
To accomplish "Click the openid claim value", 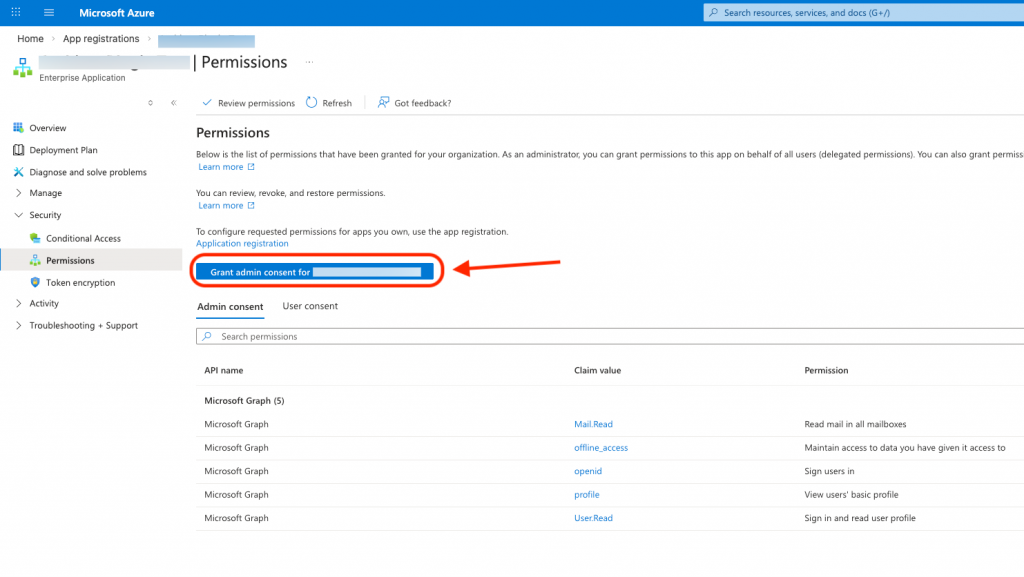I will click(x=588, y=471).
